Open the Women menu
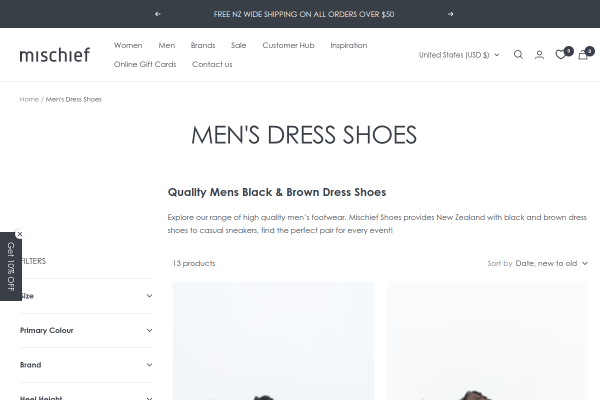 click(x=128, y=45)
